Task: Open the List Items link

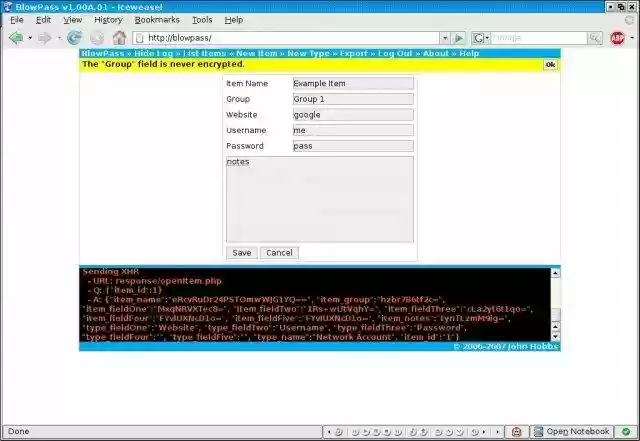Action: [204, 53]
